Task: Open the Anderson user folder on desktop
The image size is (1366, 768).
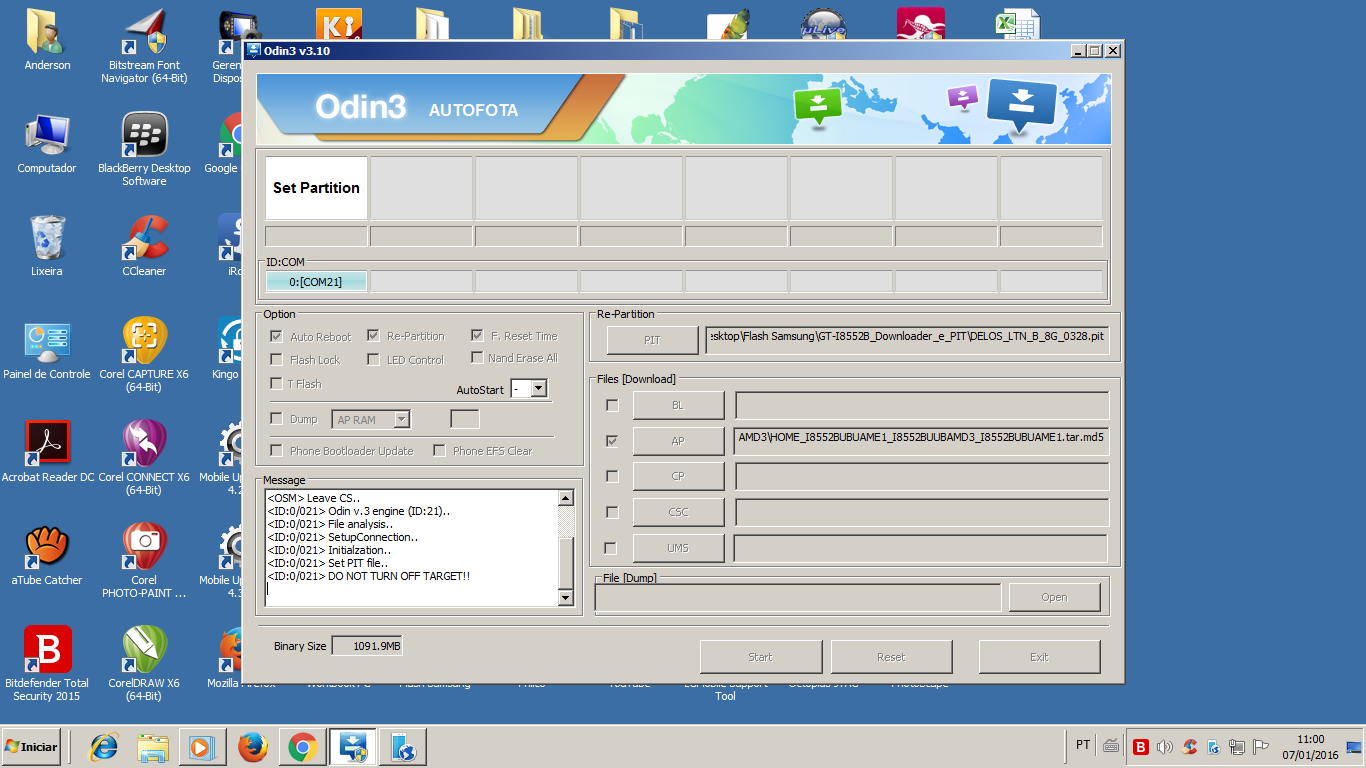Action: 47,41
